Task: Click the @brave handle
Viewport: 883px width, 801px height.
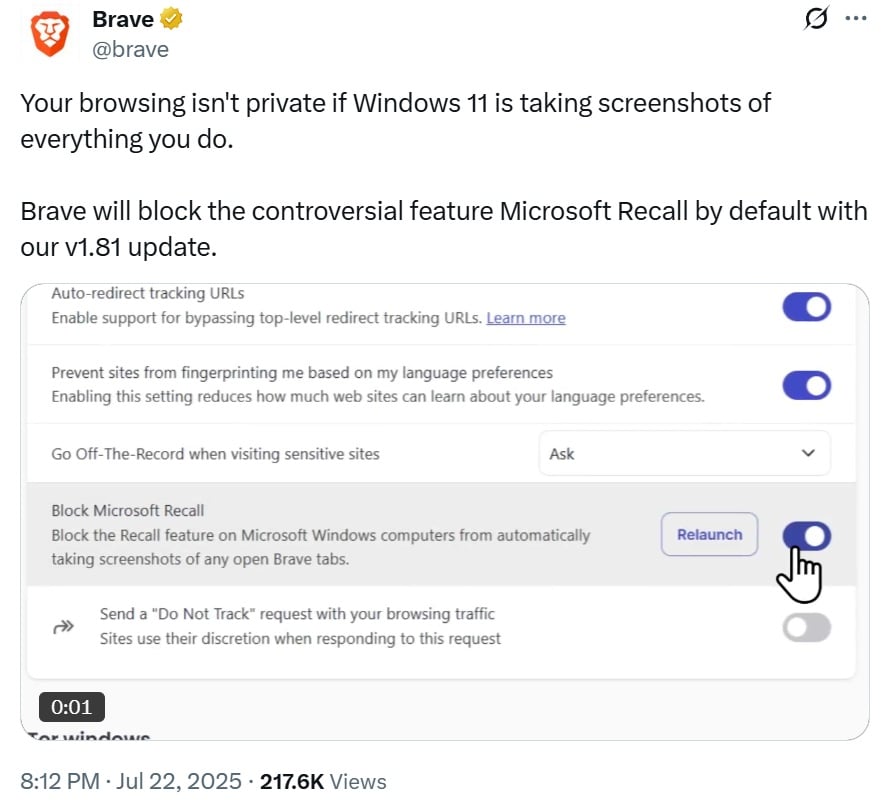Action: point(130,50)
